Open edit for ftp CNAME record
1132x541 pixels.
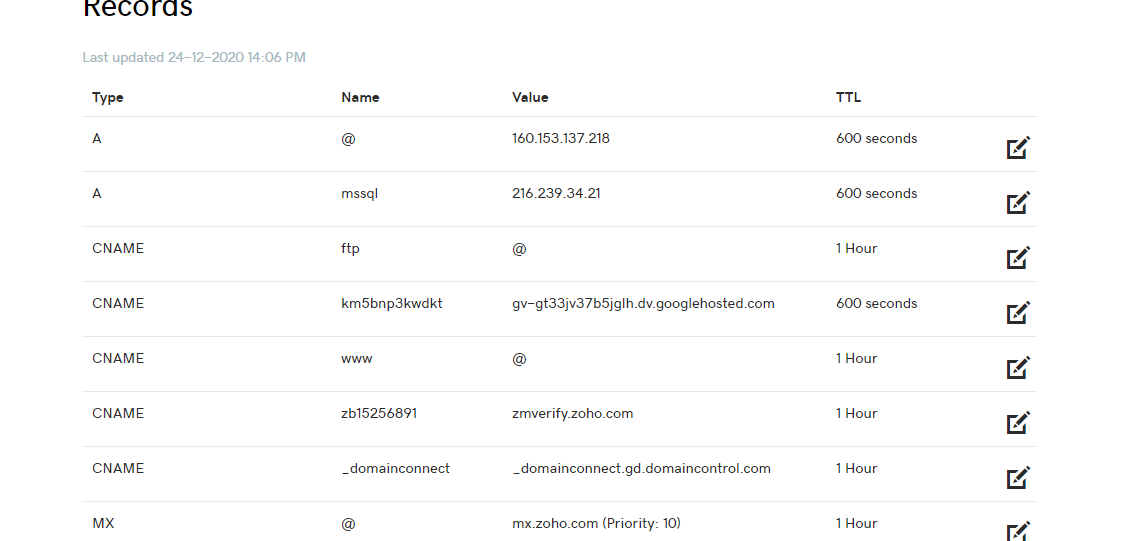pyautogui.click(x=1018, y=257)
